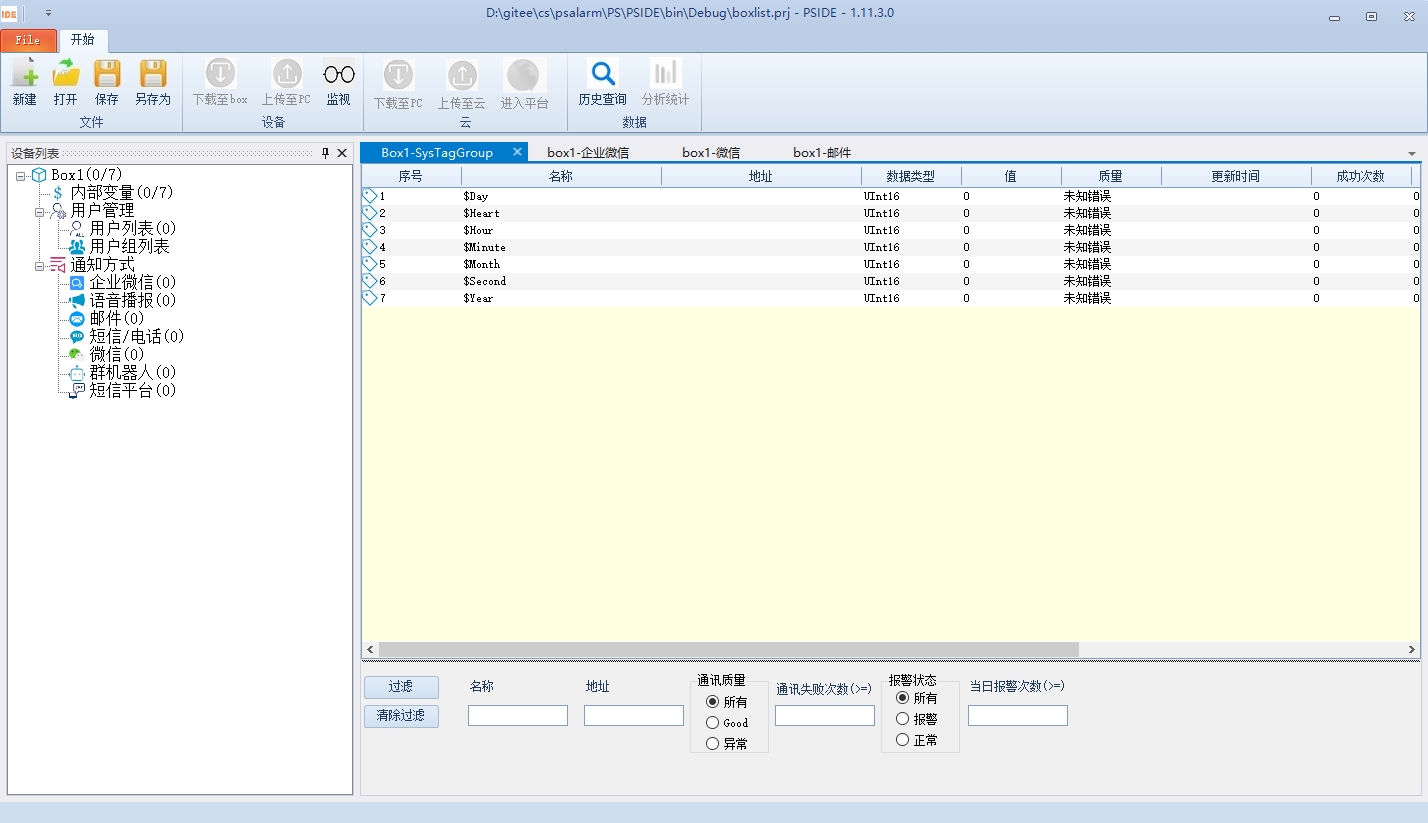The height and width of the screenshot is (823, 1428).
Task: Select the $Heart row name
Action: click(481, 213)
